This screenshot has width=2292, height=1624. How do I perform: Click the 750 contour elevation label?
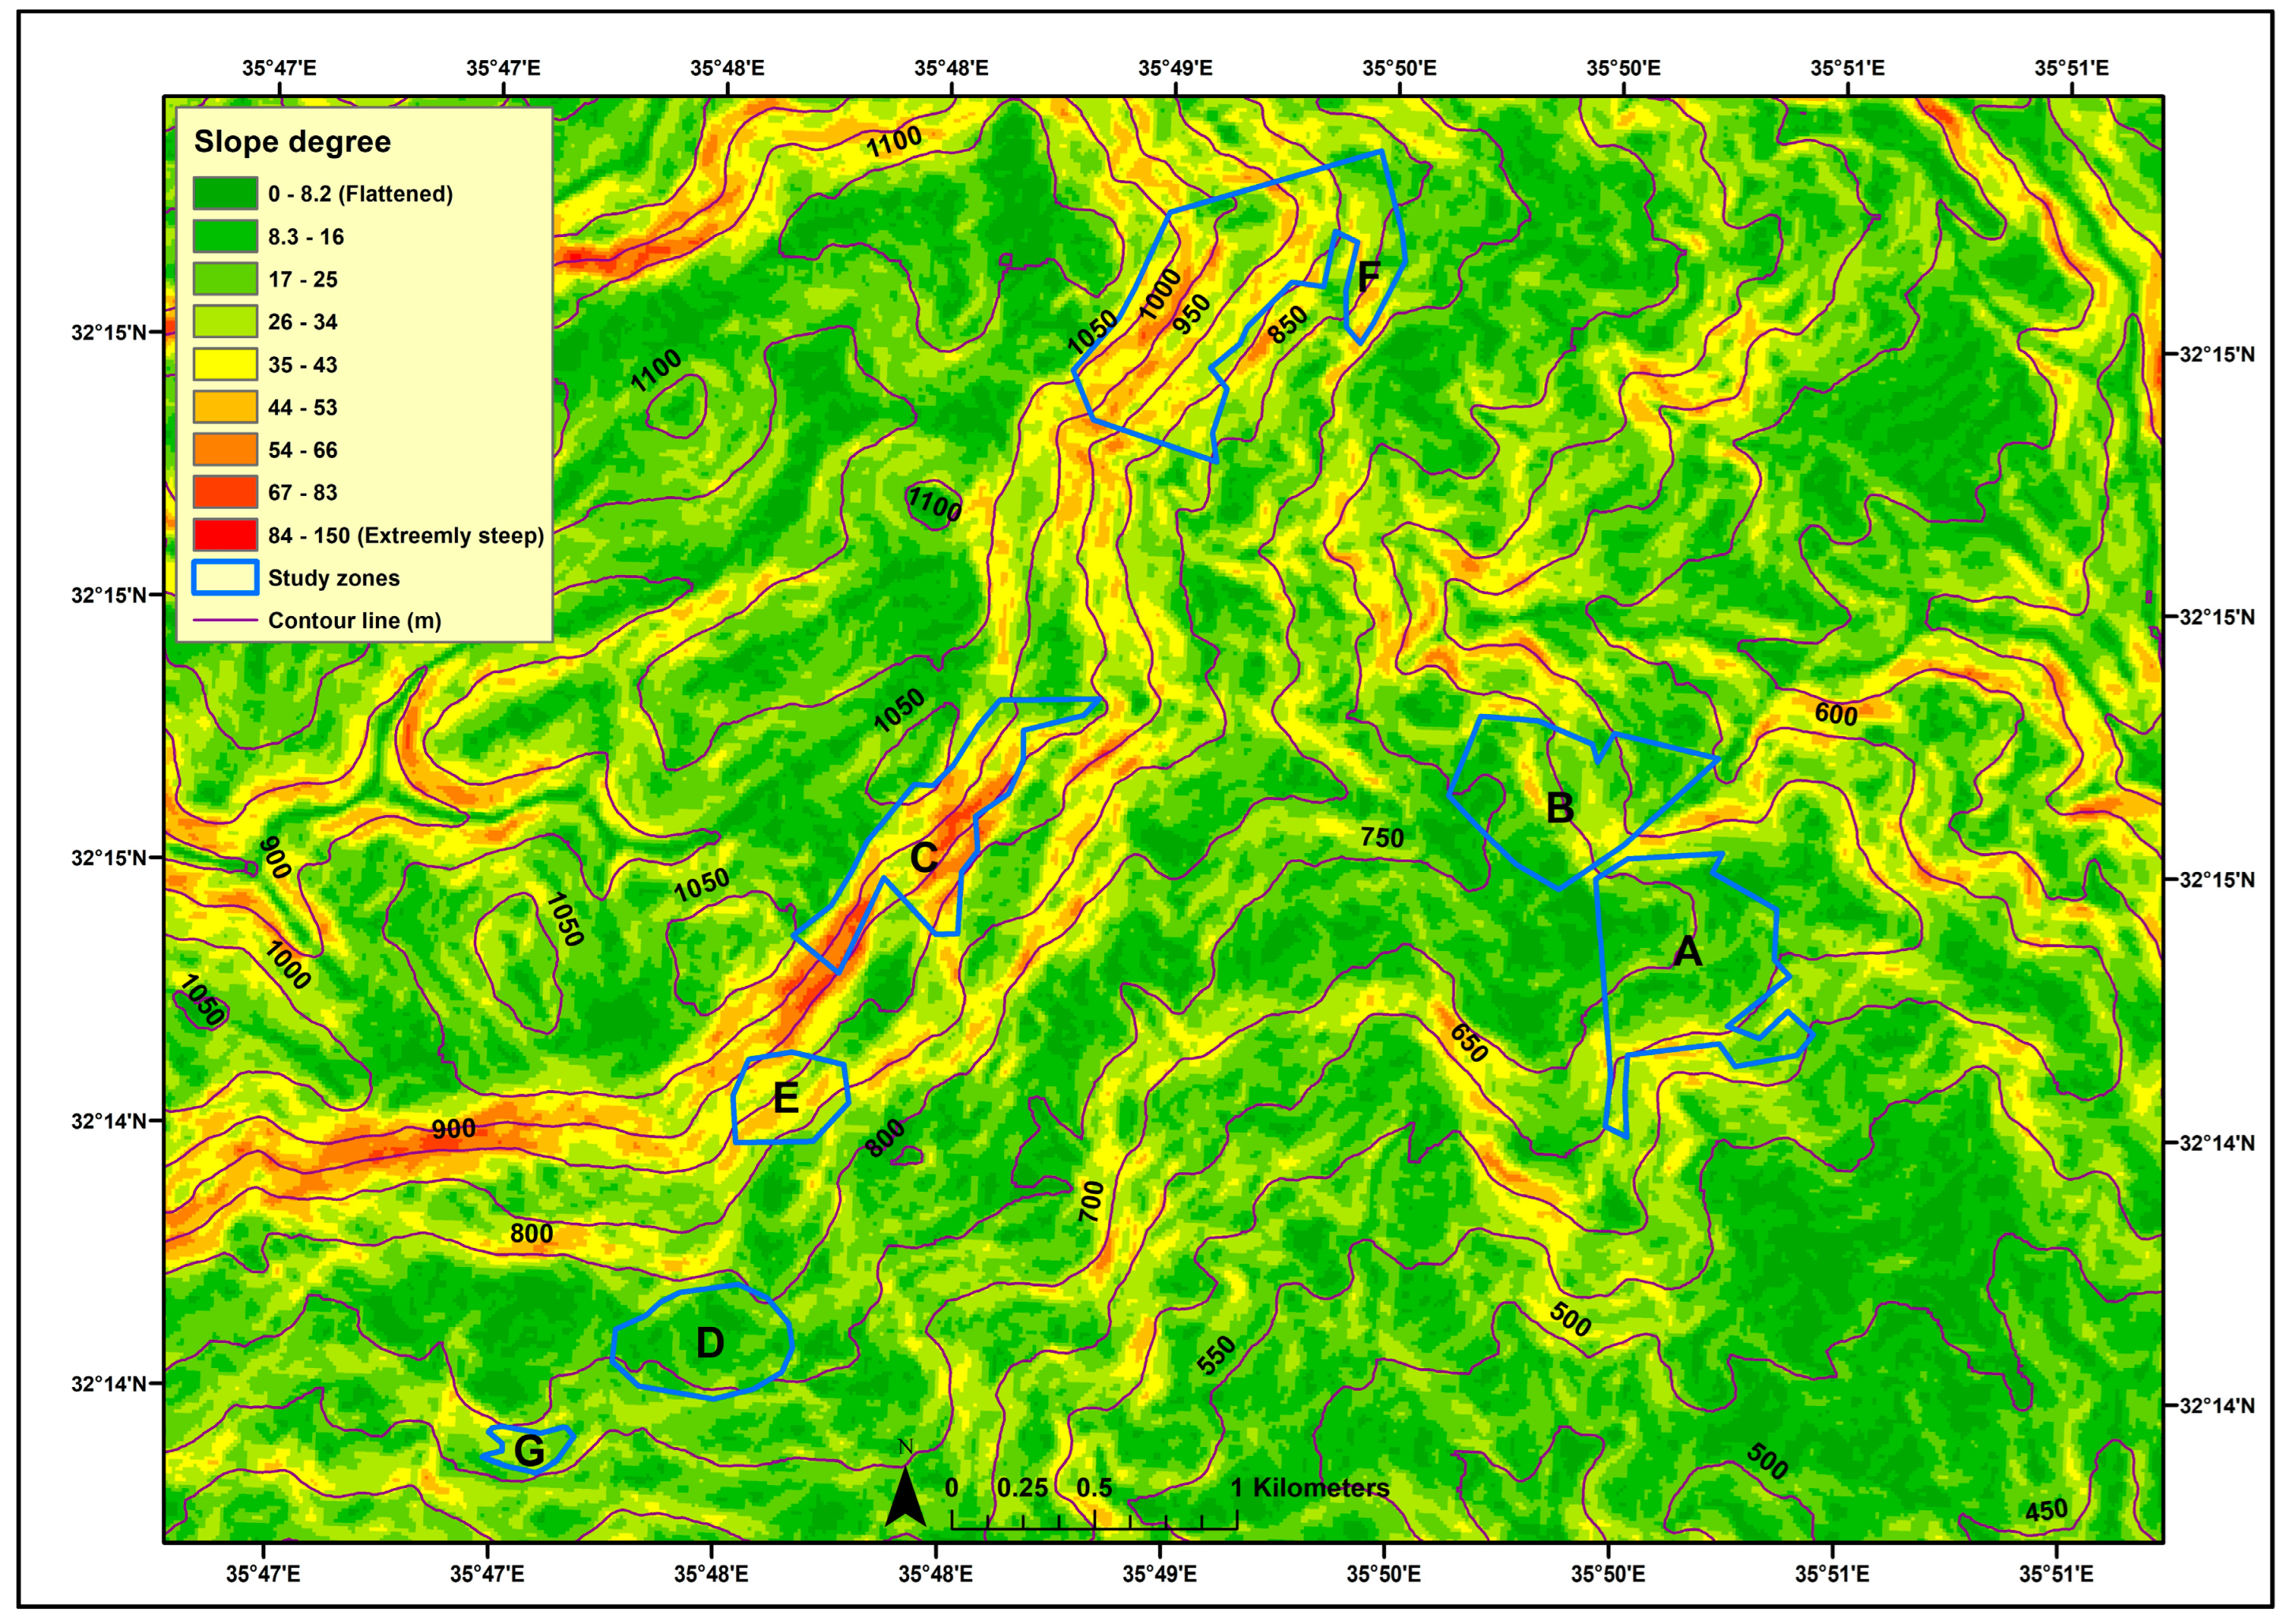click(x=1381, y=838)
